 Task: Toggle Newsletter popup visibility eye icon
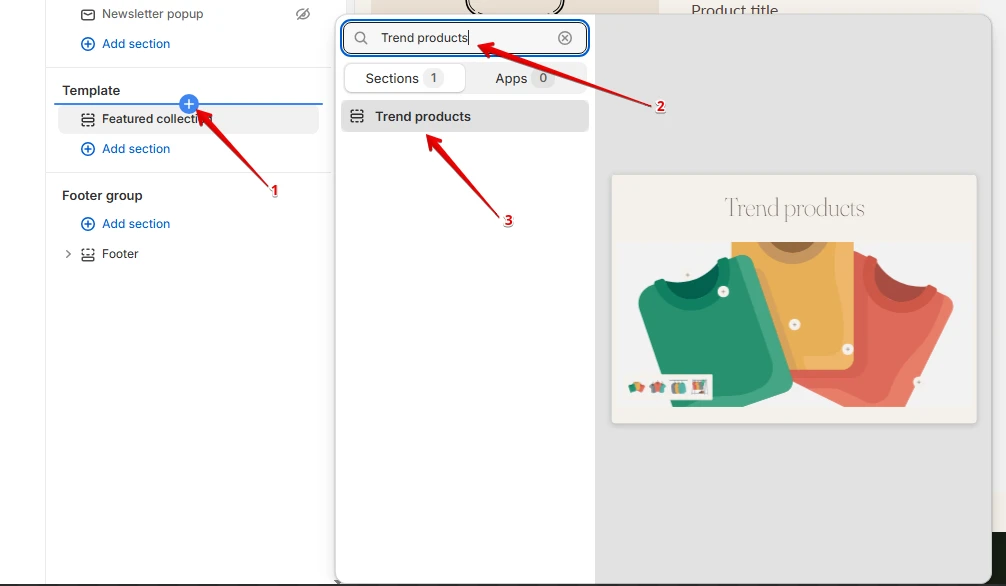303,14
